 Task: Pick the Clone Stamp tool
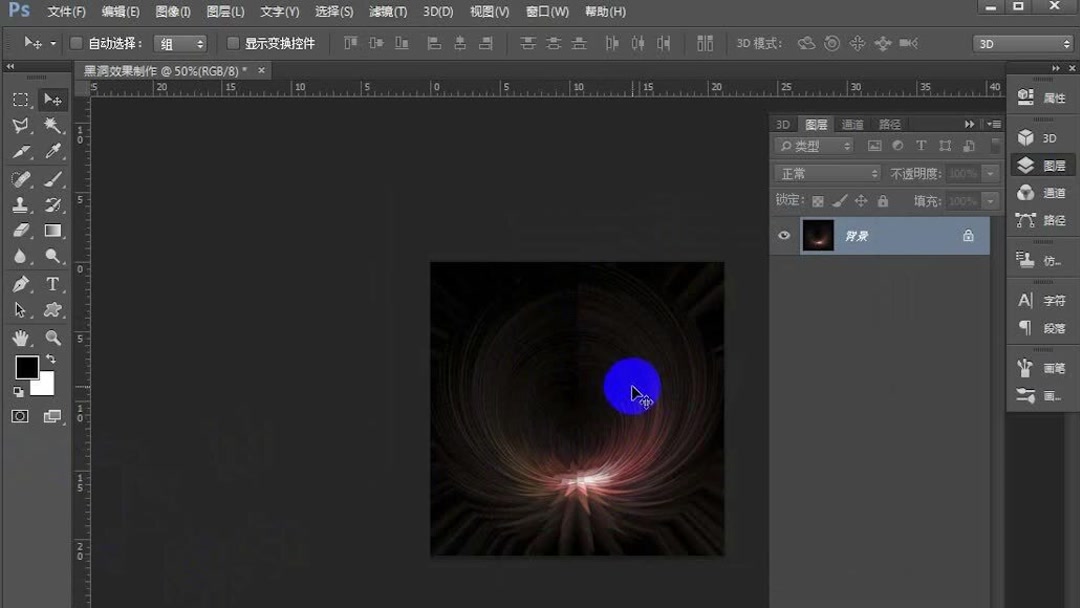pos(20,205)
